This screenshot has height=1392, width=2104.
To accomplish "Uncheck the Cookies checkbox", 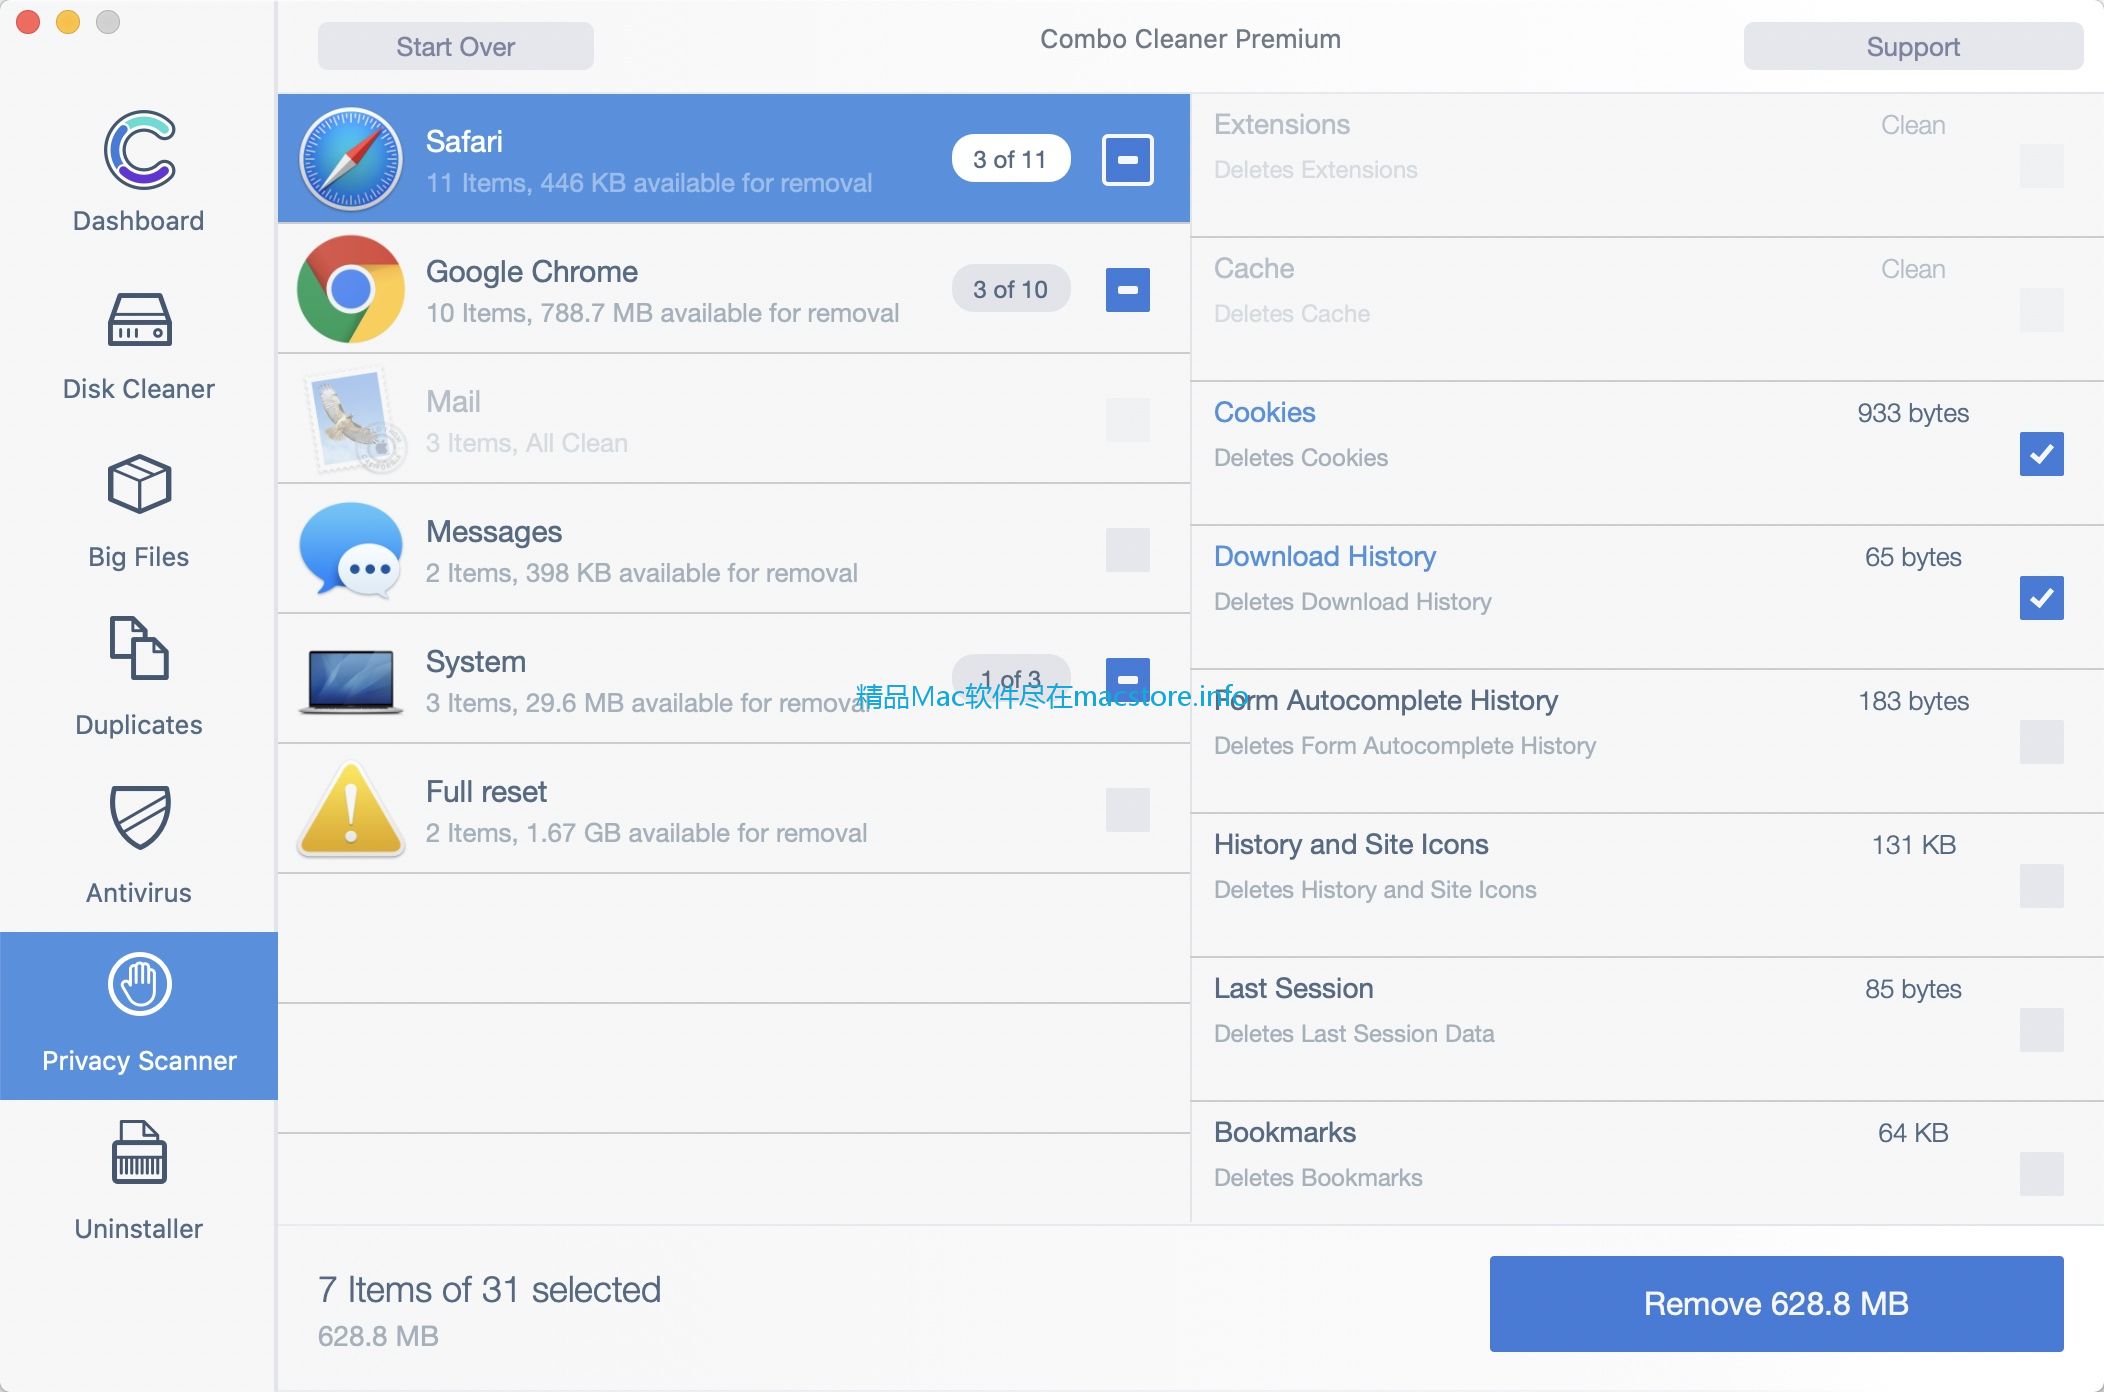I will [2042, 454].
